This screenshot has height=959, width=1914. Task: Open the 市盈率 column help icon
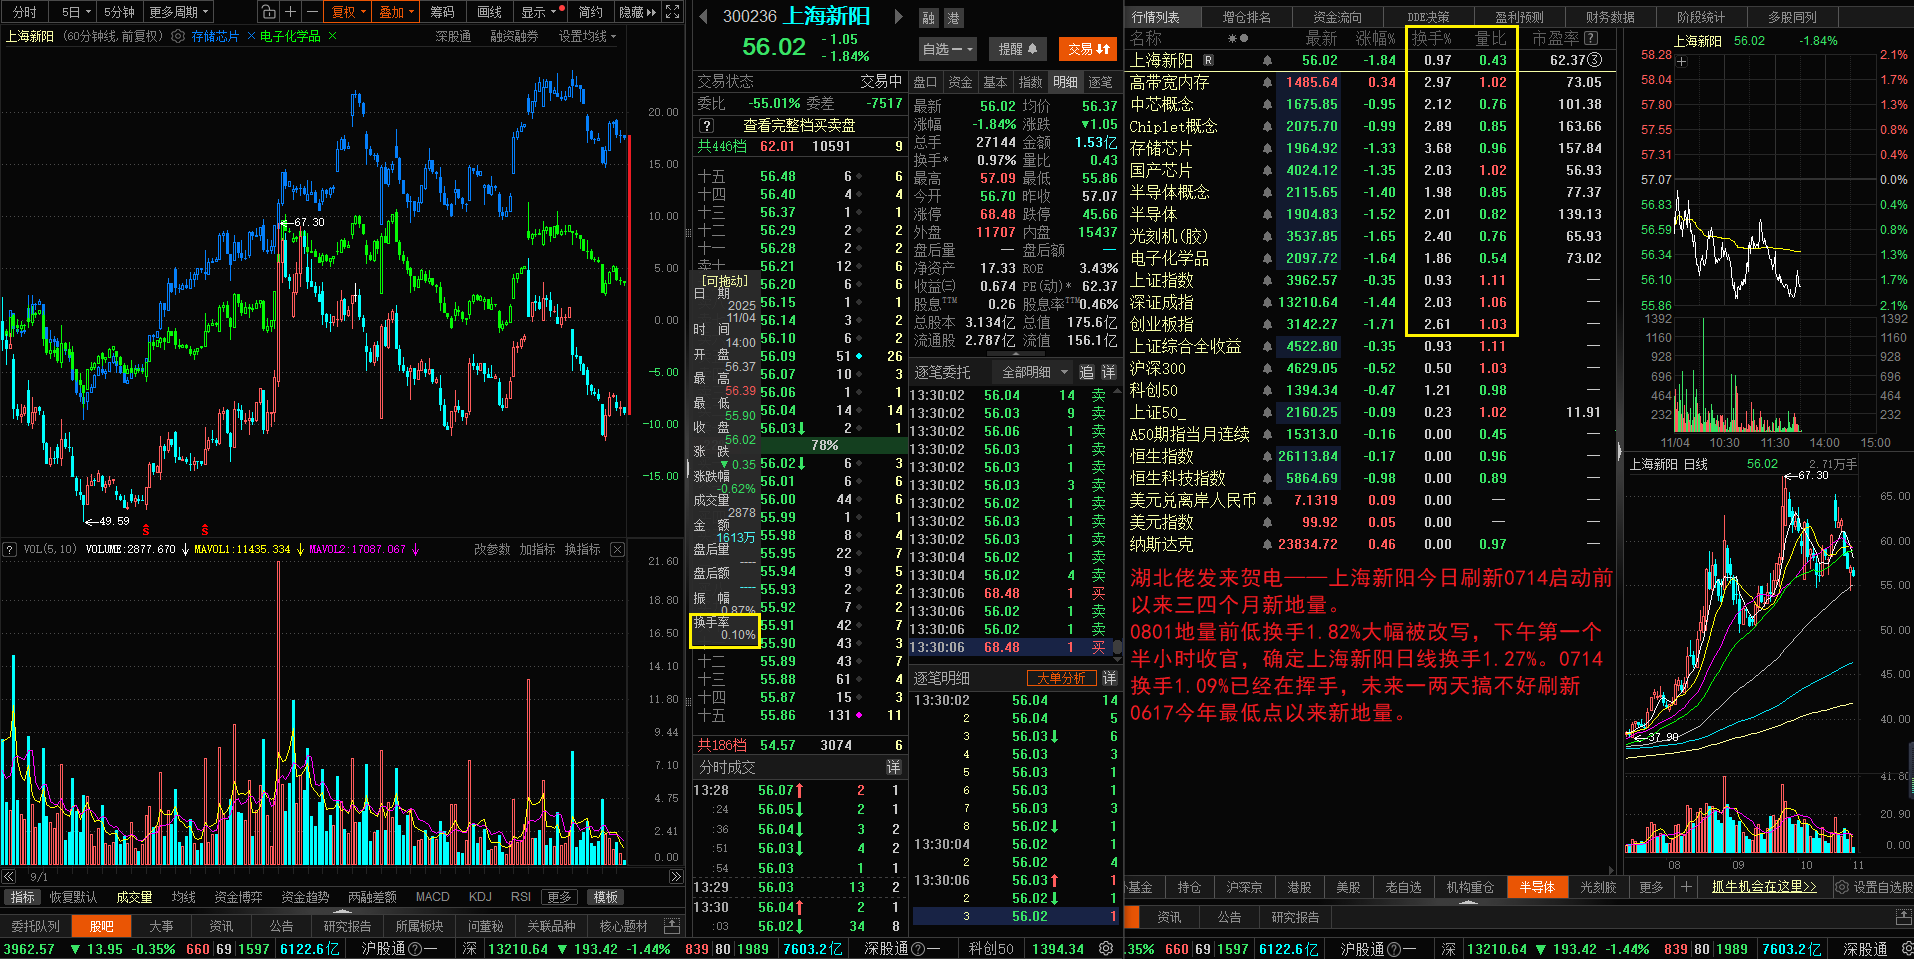pos(1591,38)
